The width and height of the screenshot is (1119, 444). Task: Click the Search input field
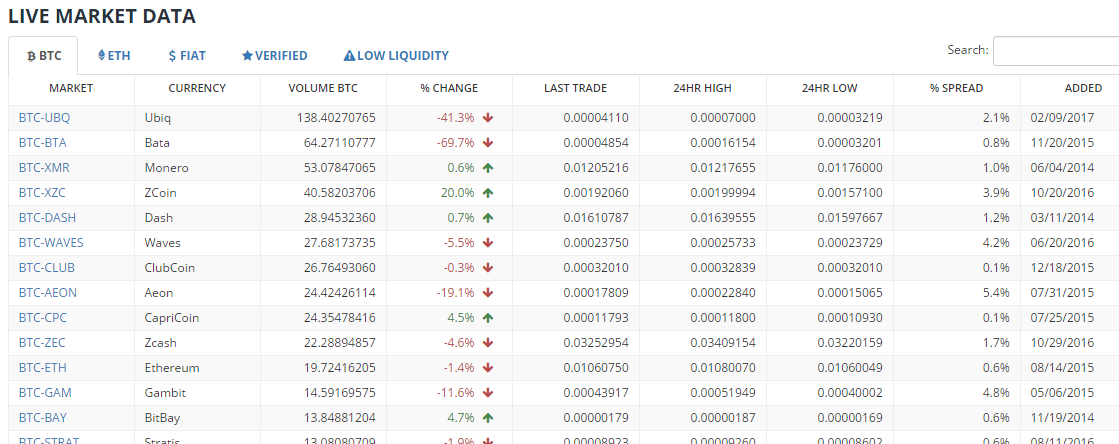coord(1055,51)
